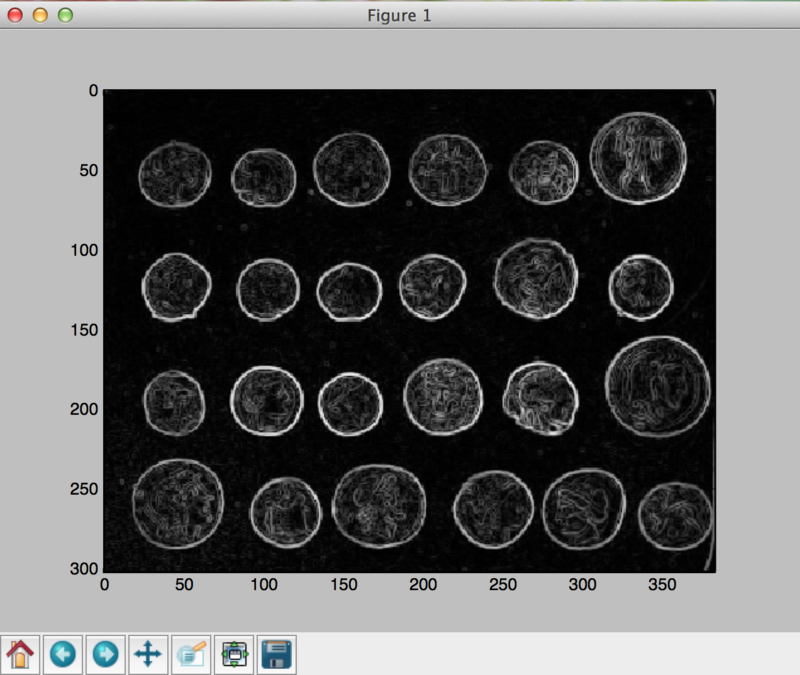Go forward to next view arrow
The height and width of the screenshot is (675, 800).
point(106,654)
